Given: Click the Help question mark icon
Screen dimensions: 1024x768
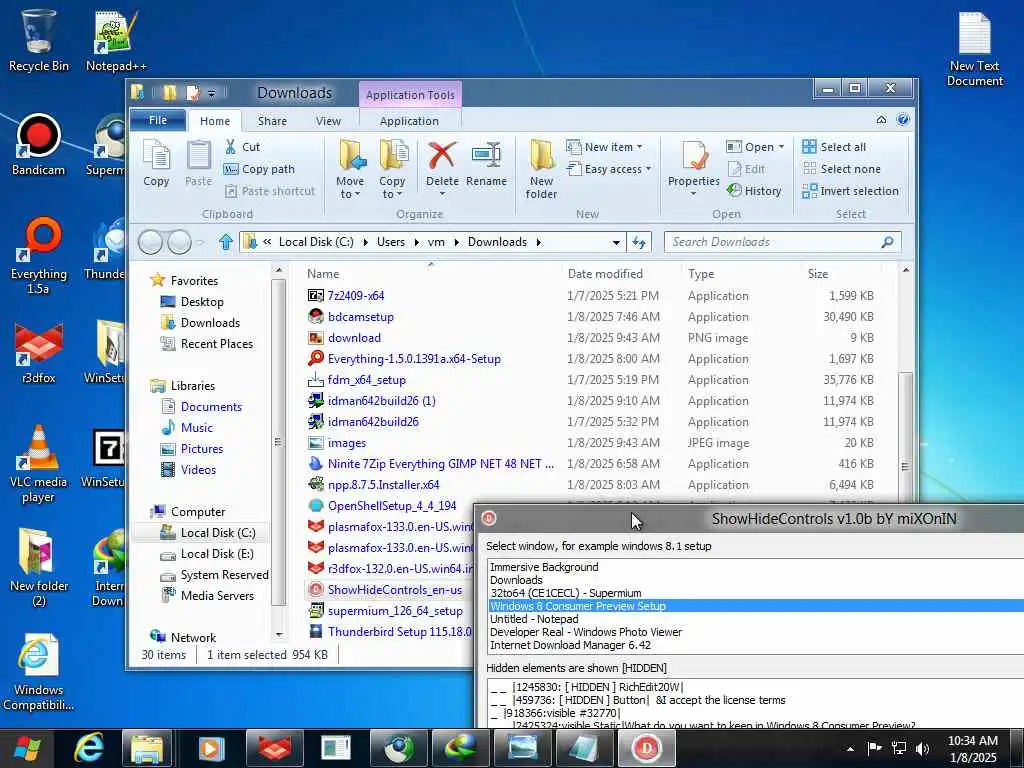Looking at the screenshot, I should (903, 120).
